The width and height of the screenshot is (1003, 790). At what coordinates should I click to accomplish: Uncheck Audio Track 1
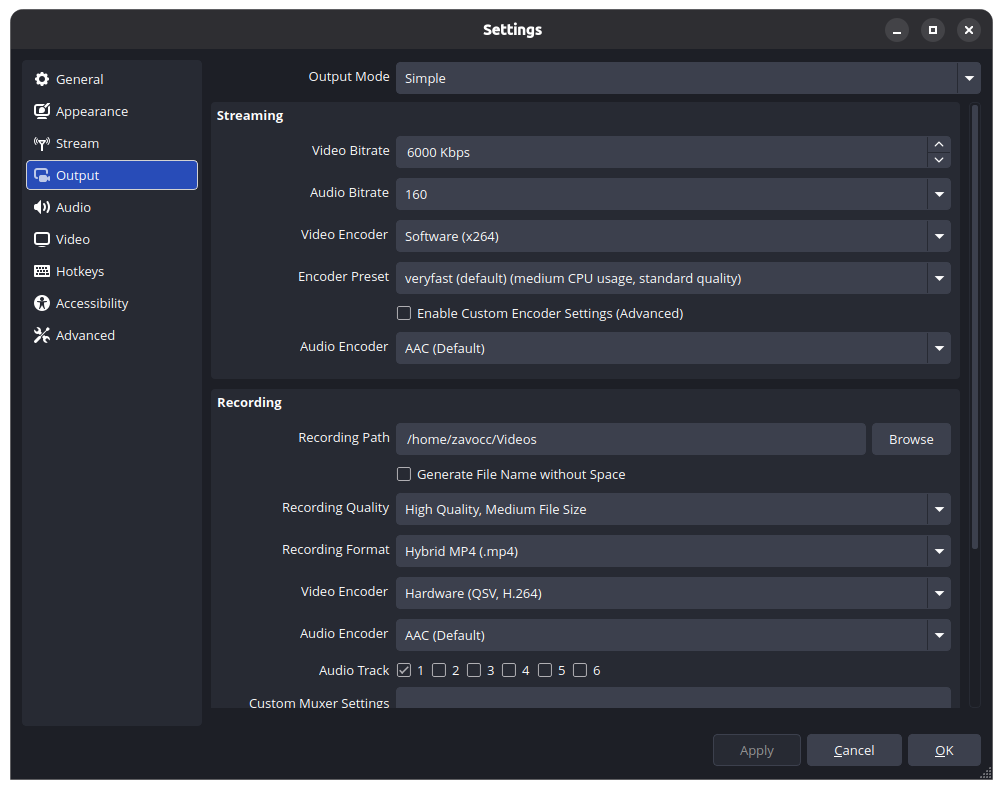click(404, 670)
